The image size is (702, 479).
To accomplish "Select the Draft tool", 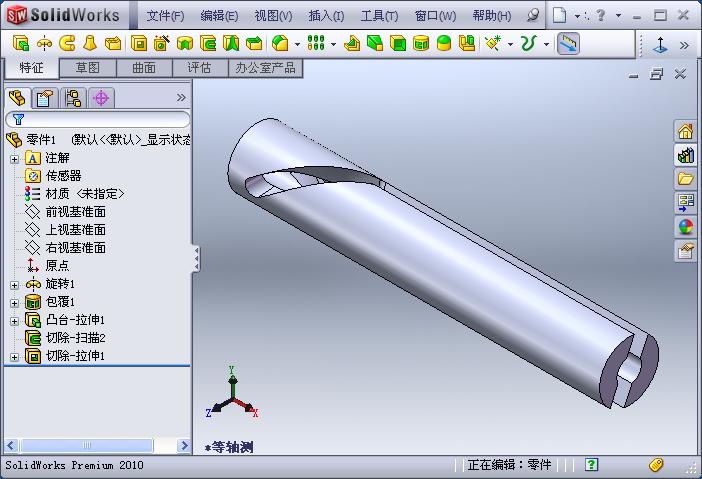I will [x=375, y=43].
